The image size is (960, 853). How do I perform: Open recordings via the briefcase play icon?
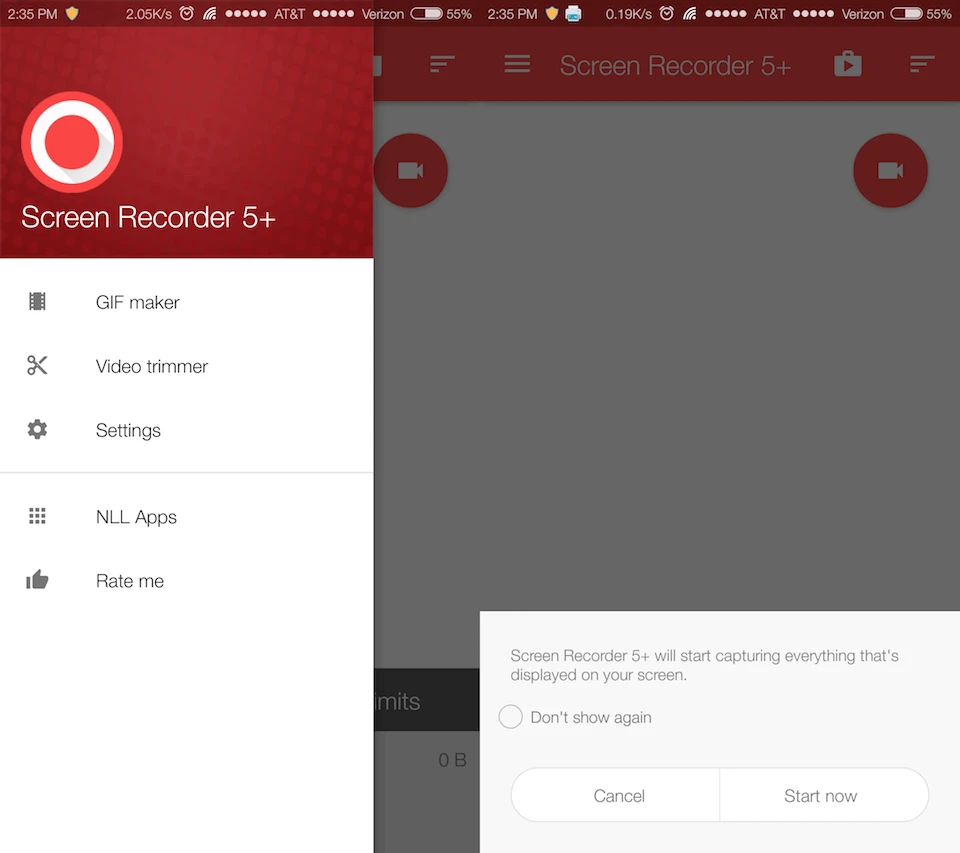pyautogui.click(x=848, y=64)
